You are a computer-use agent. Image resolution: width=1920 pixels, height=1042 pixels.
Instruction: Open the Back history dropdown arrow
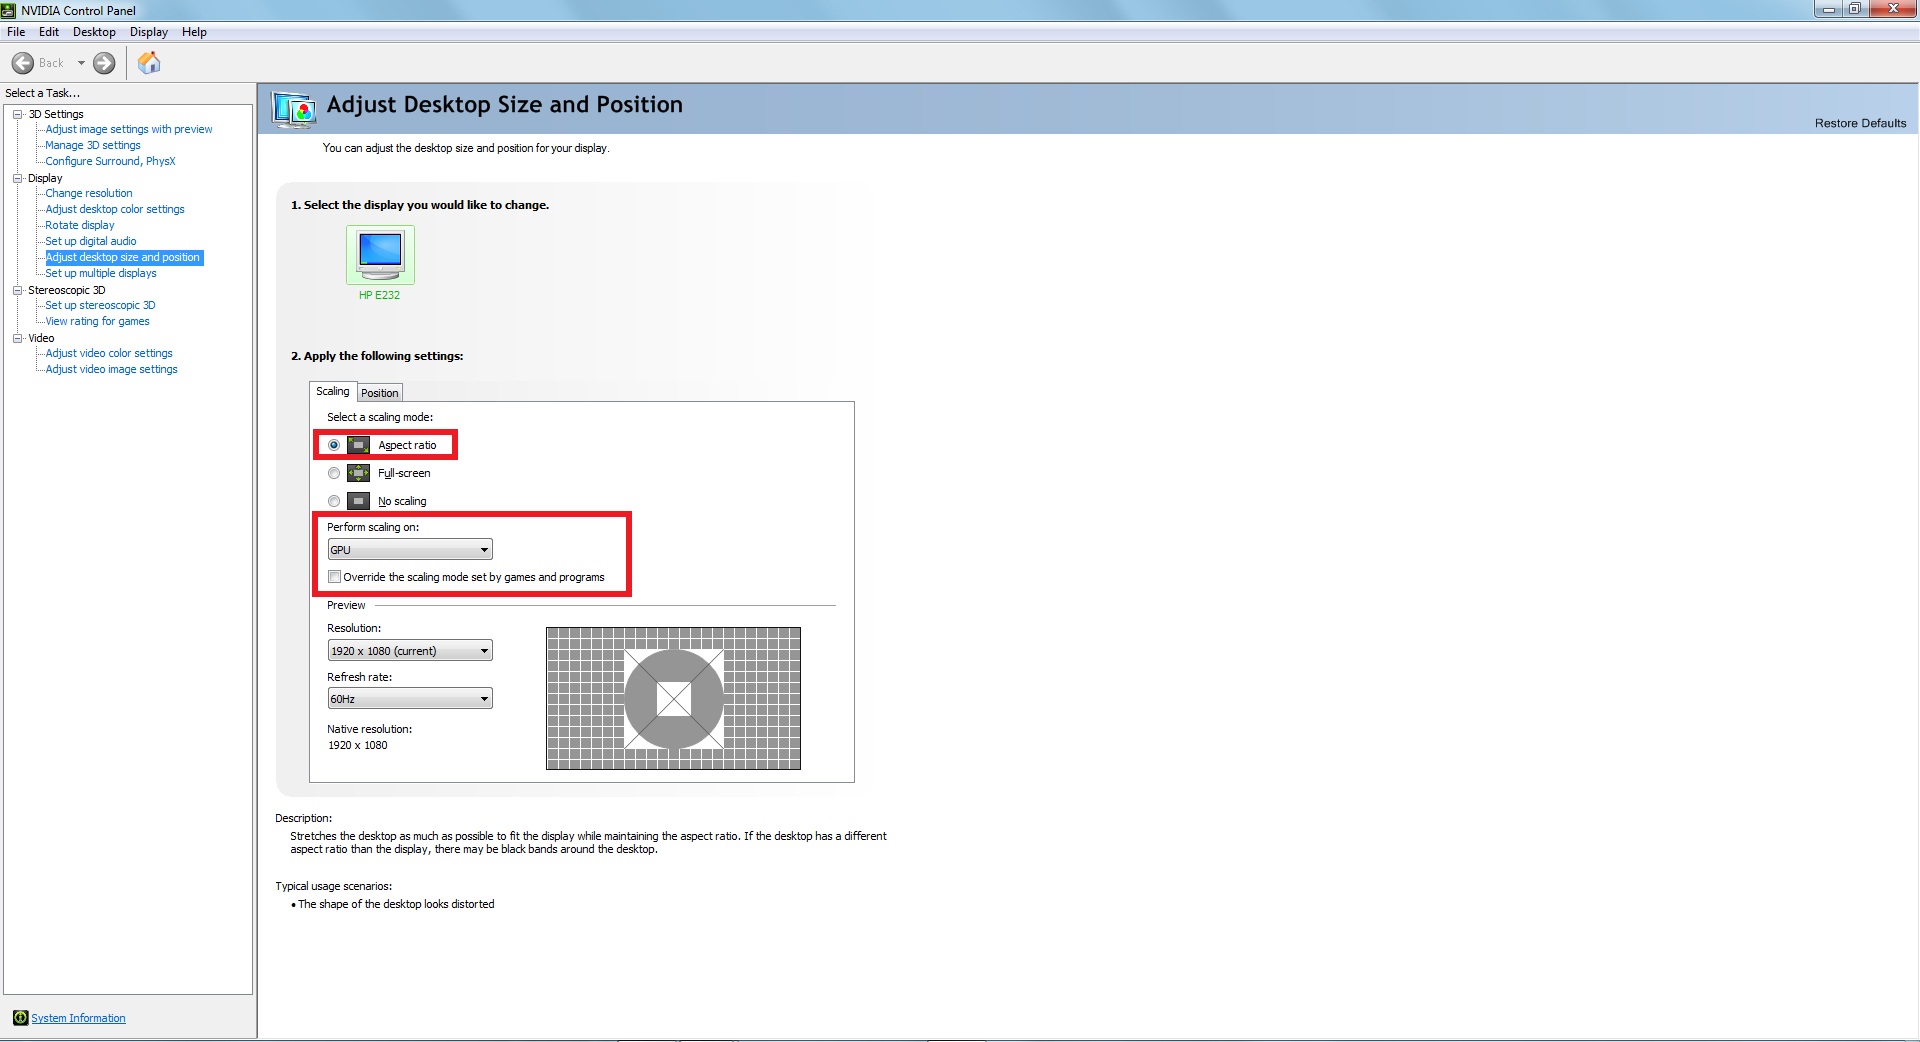81,63
